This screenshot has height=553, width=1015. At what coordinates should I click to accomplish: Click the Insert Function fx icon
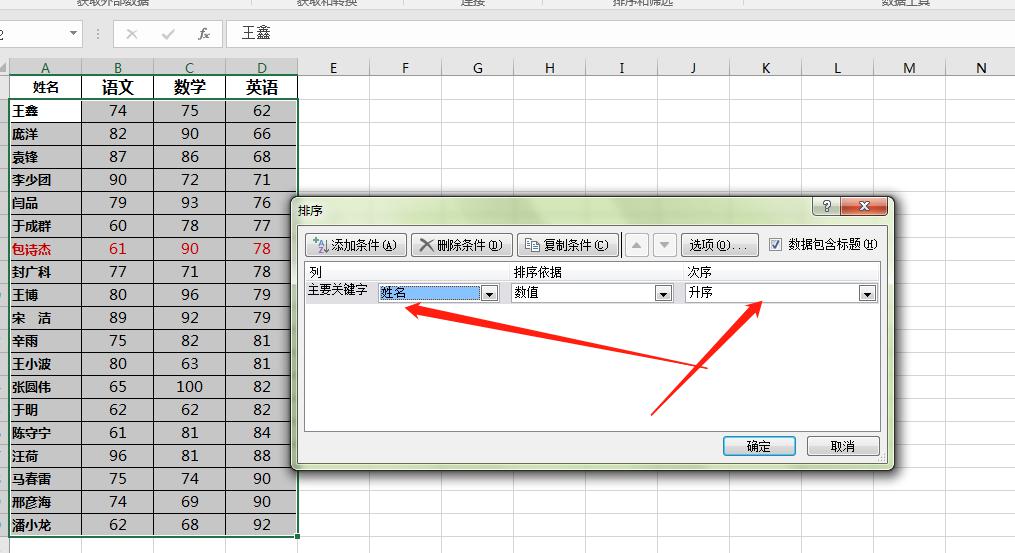[x=203, y=34]
